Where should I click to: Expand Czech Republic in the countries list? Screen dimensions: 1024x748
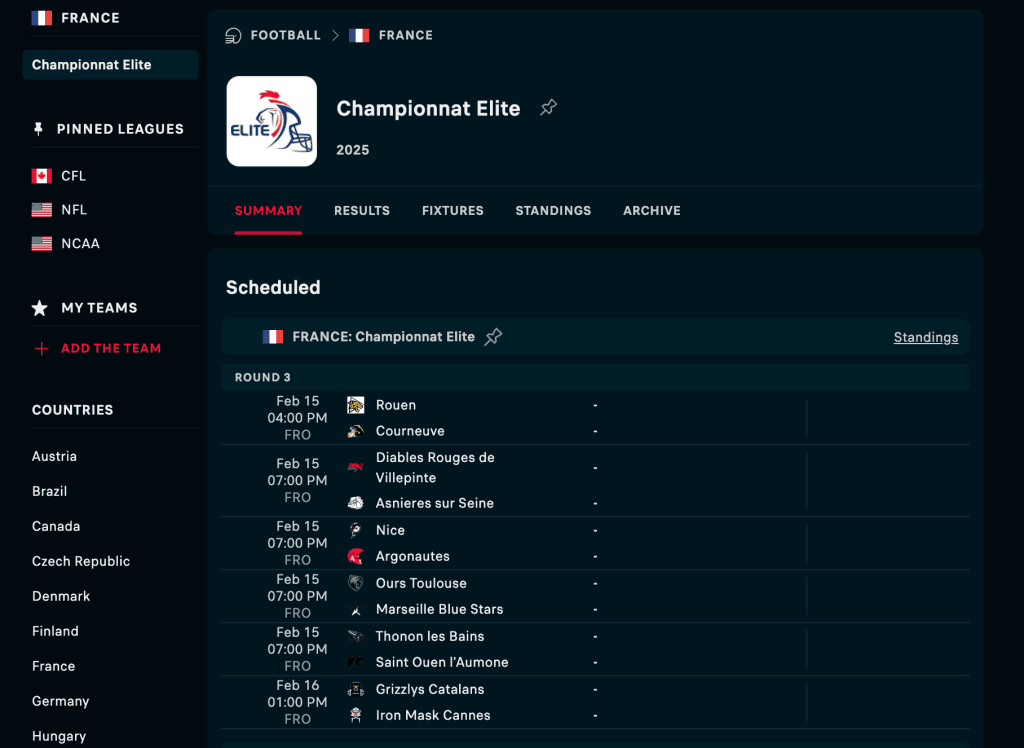pyautogui.click(x=81, y=561)
